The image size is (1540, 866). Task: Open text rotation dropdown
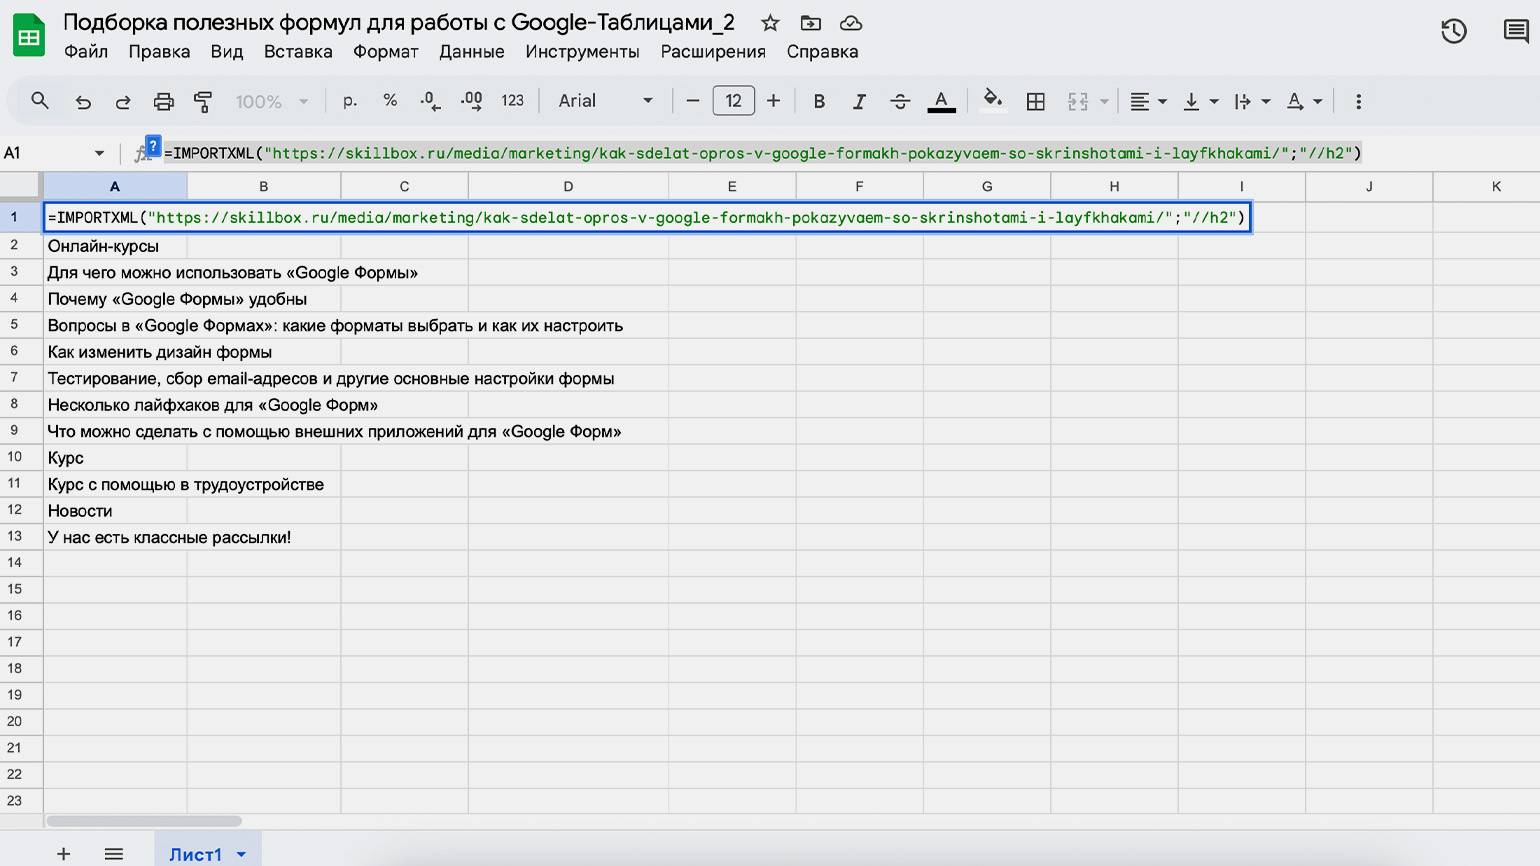coord(1303,101)
